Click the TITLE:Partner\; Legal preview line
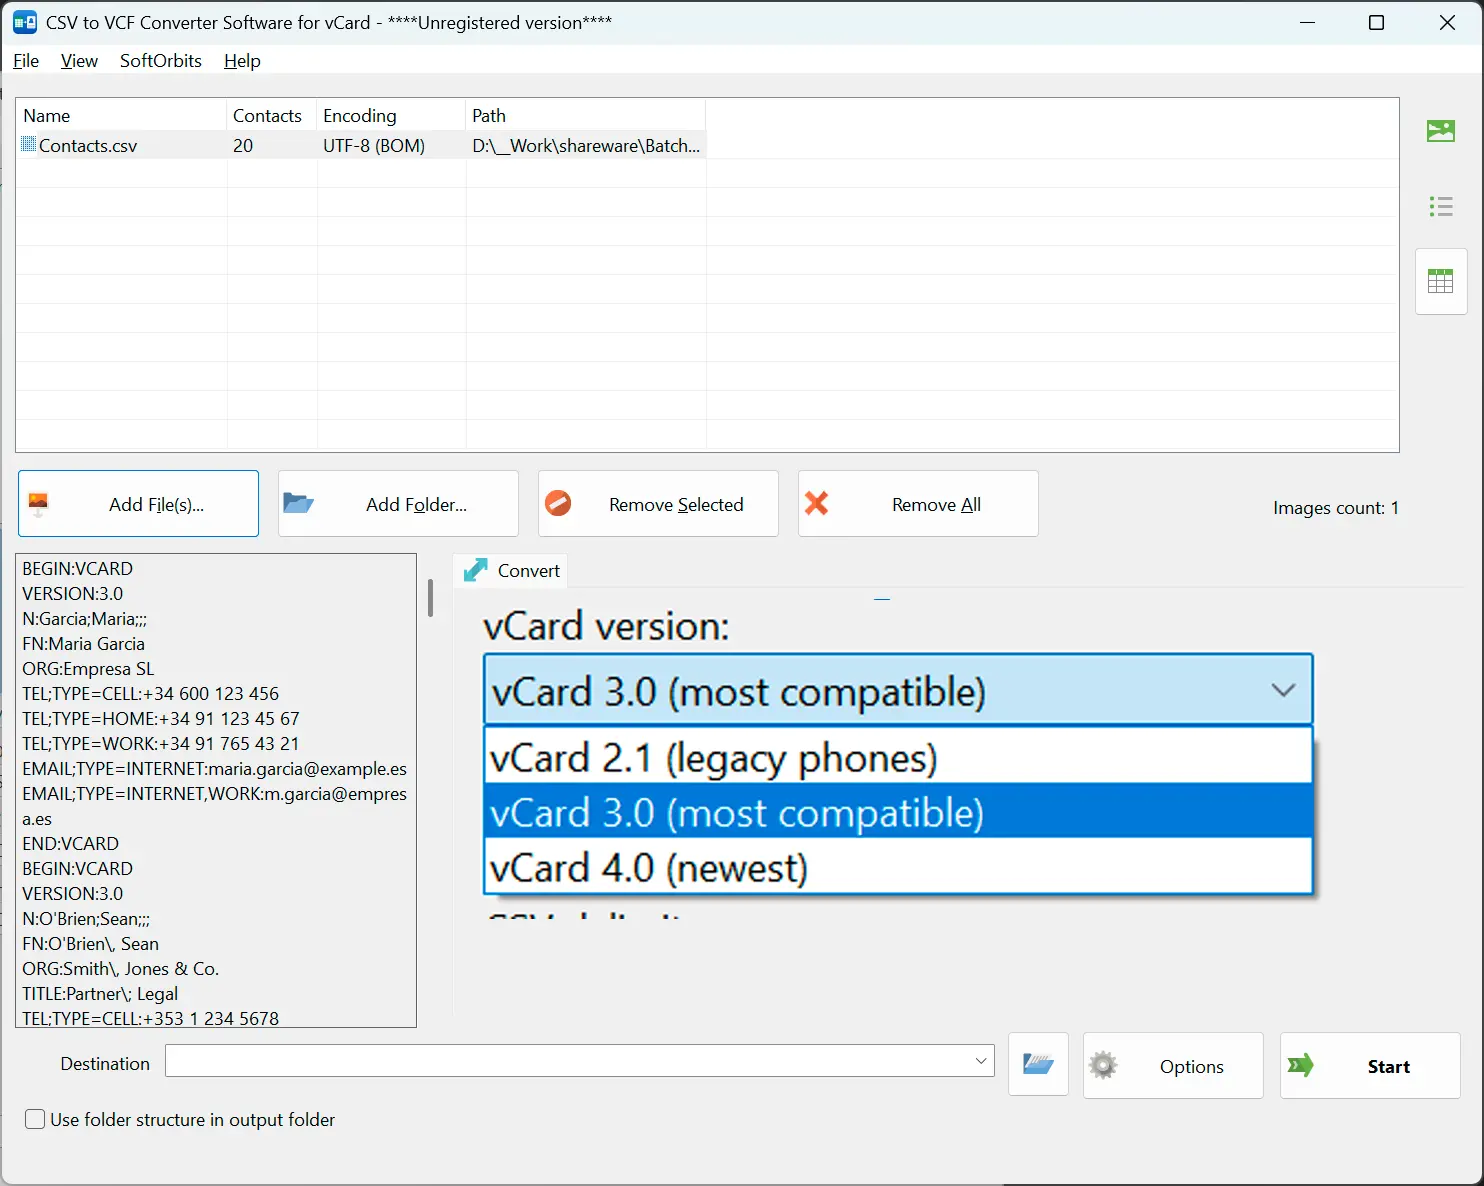This screenshot has height=1186, width=1484. tap(100, 994)
